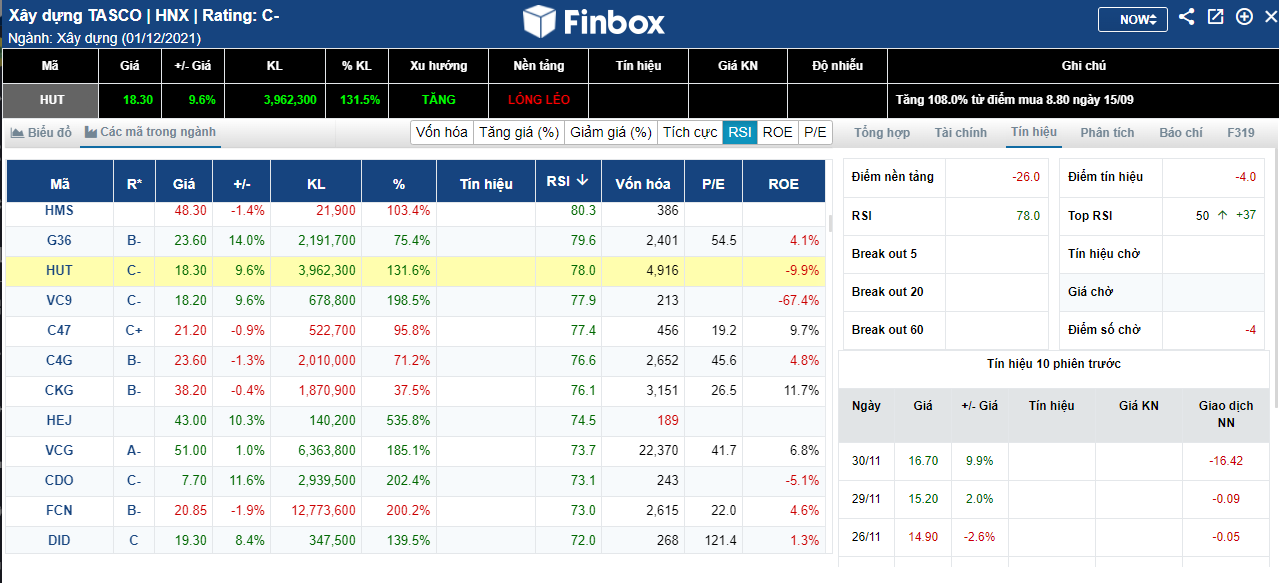Sort table by P/E column header
1279x583 pixels.
click(713, 184)
